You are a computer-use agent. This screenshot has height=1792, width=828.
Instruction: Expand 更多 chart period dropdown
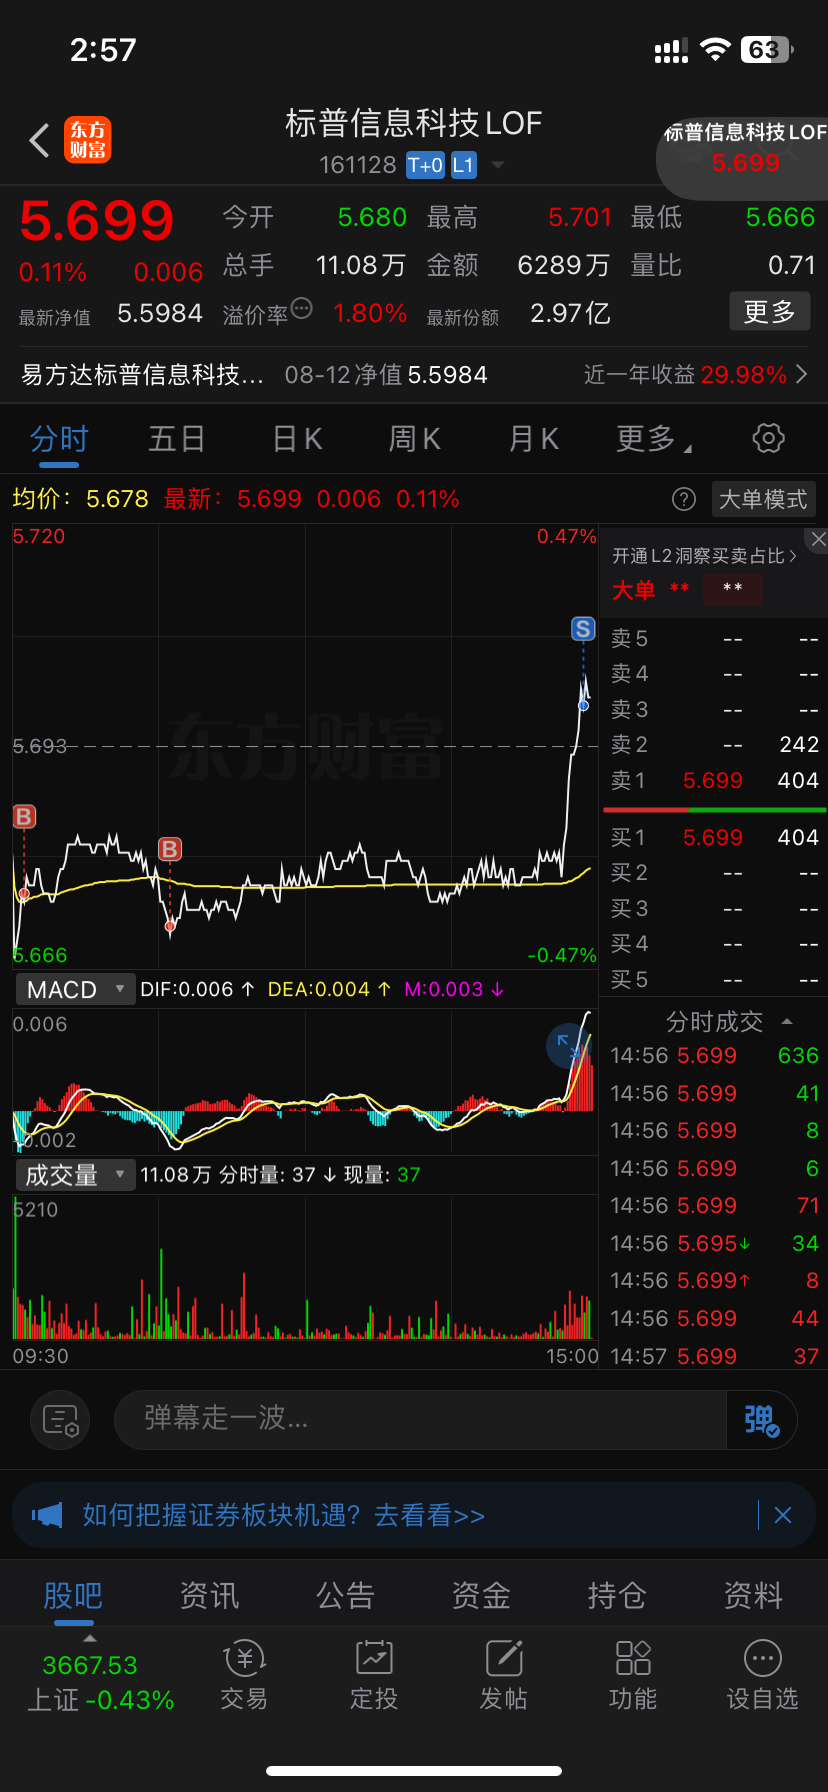pos(654,439)
